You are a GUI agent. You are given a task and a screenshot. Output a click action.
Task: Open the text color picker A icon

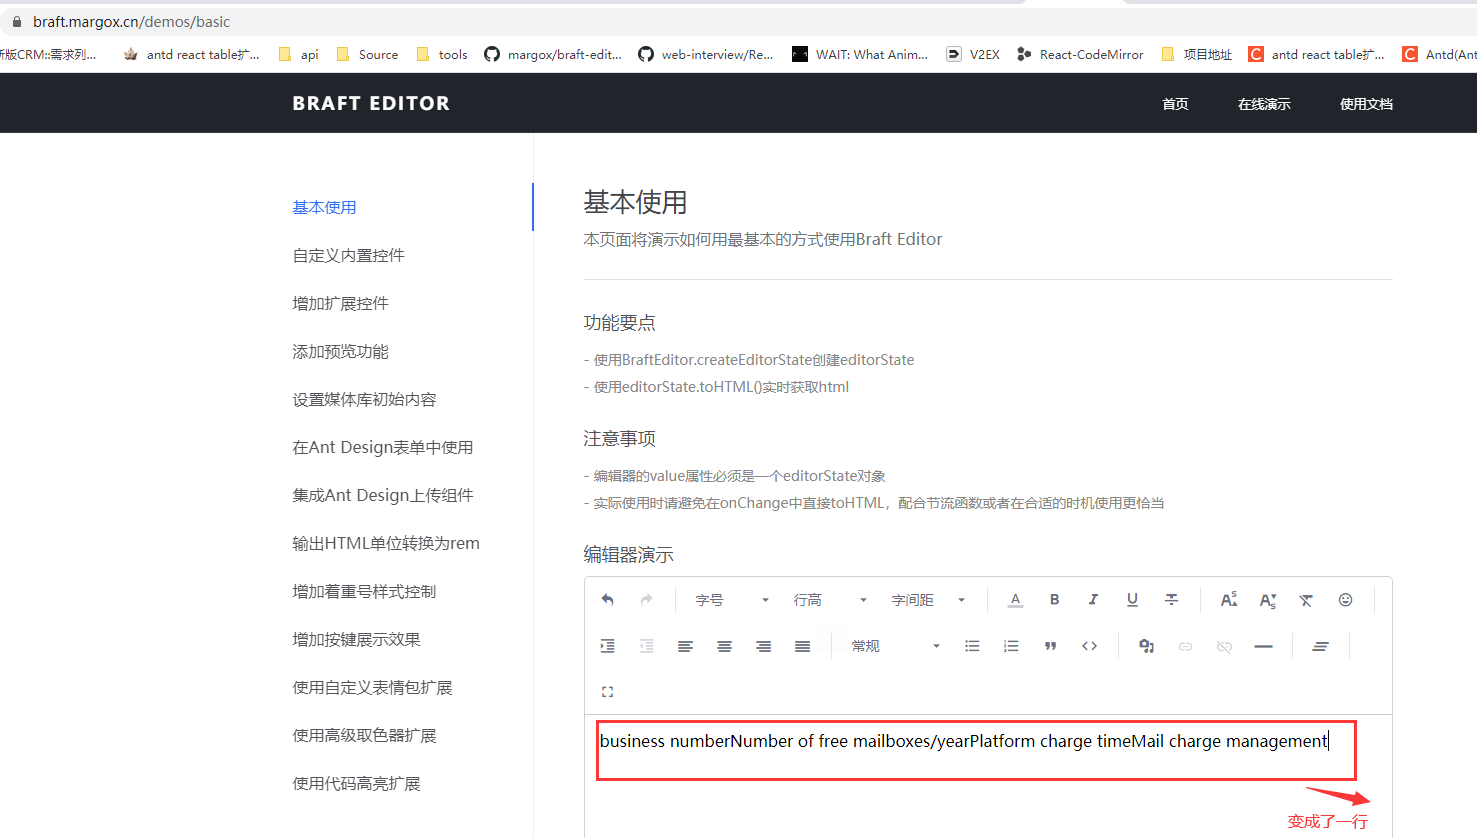click(x=1015, y=599)
